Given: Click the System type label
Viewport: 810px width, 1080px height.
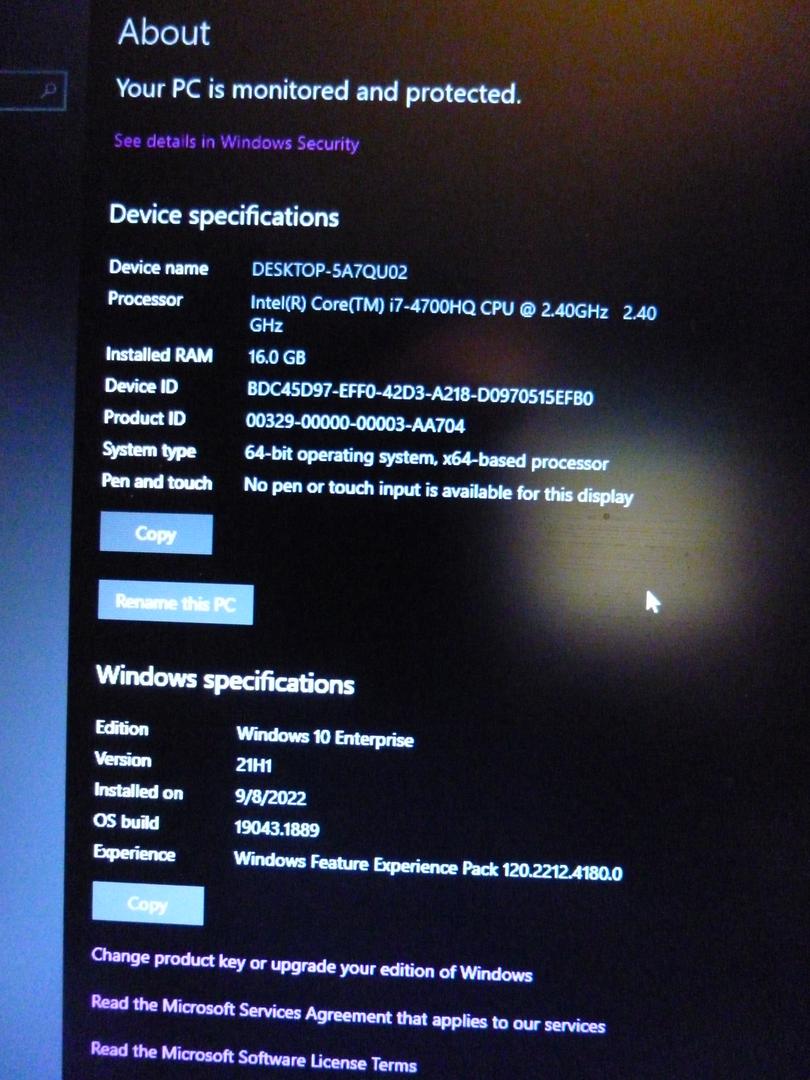Looking at the screenshot, I should tap(149, 450).
